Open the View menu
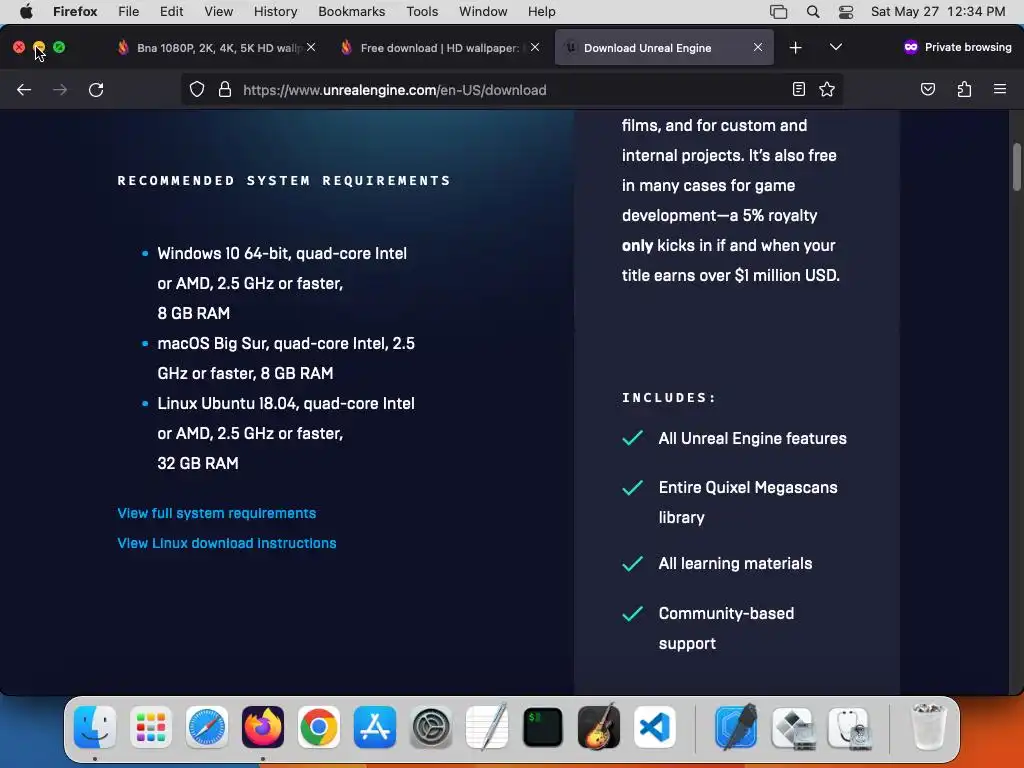The width and height of the screenshot is (1024, 768). (218, 11)
